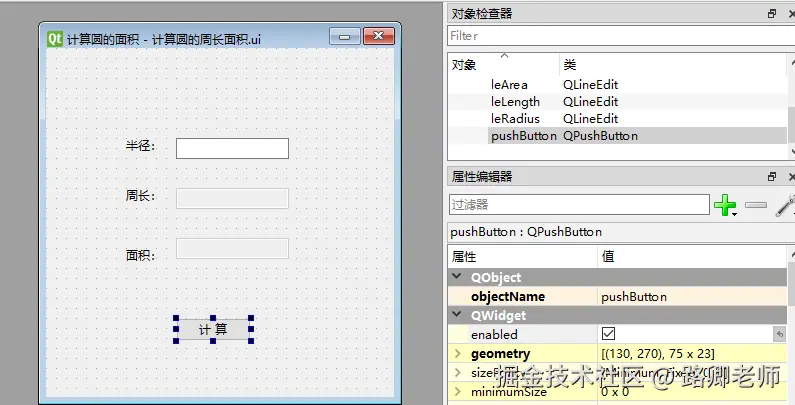Click the QLineEdit class of leRadius row

[x=590, y=119]
